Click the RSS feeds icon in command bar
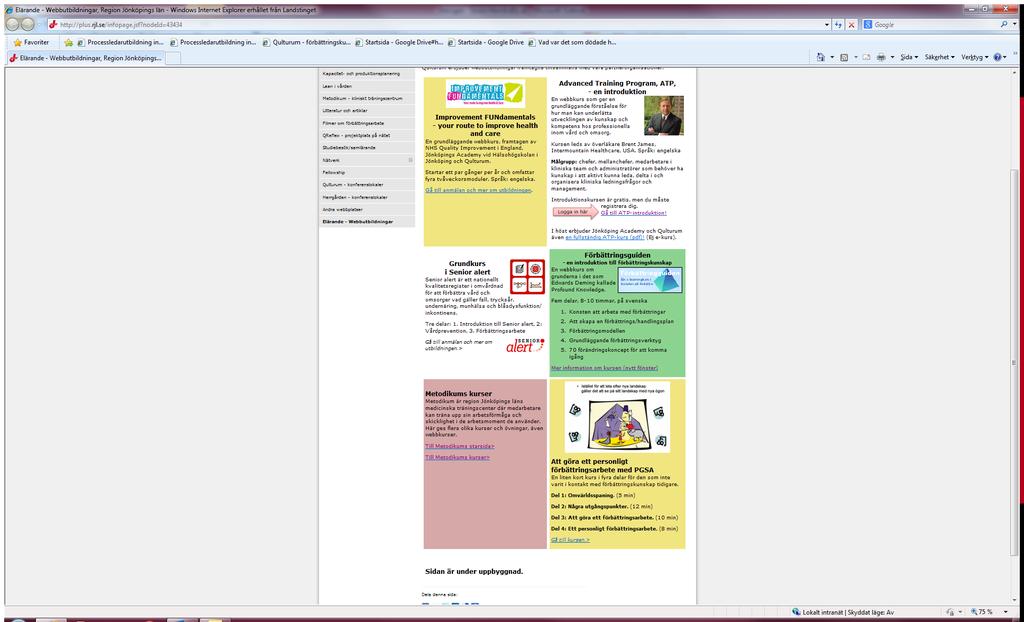Image resolution: width=1024 pixels, height=622 pixels. click(x=844, y=57)
